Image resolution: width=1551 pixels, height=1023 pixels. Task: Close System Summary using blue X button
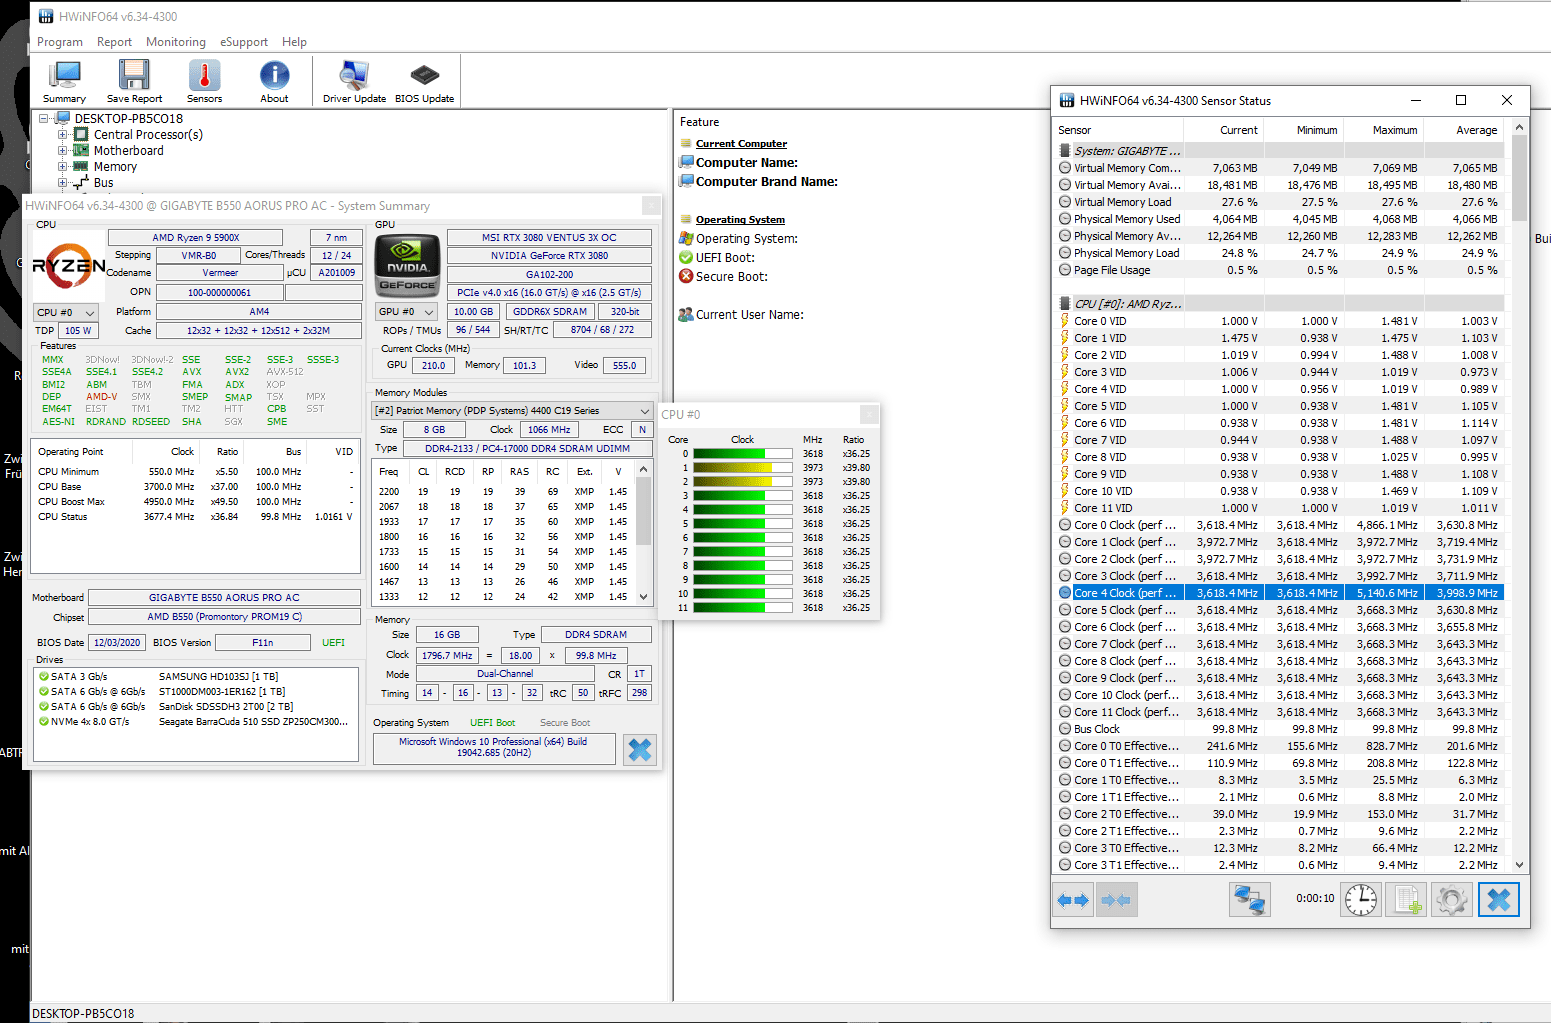pyautogui.click(x=640, y=750)
